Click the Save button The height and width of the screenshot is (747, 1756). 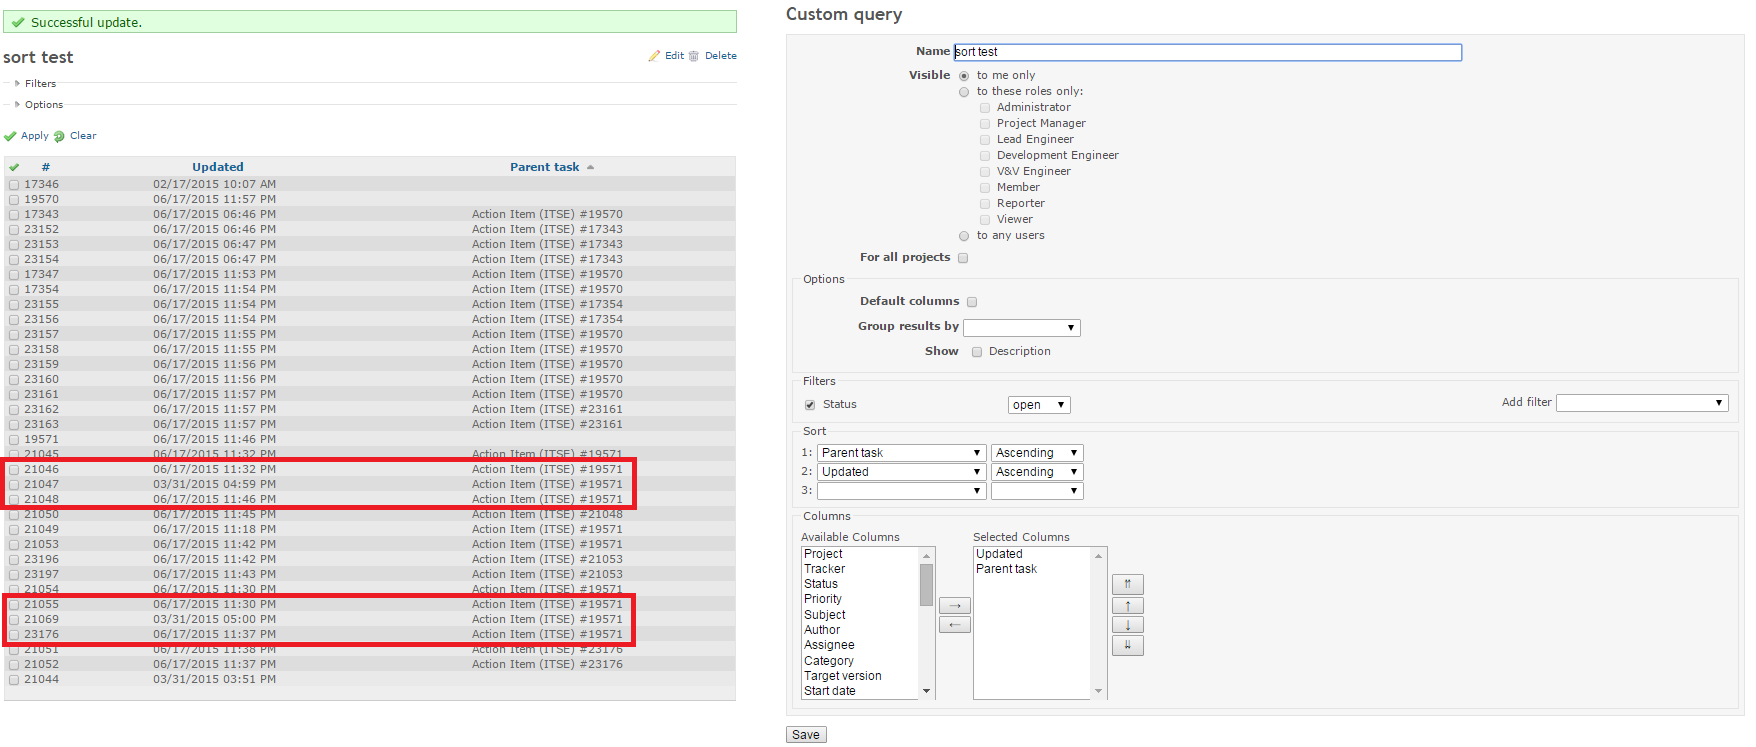(x=806, y=735)
